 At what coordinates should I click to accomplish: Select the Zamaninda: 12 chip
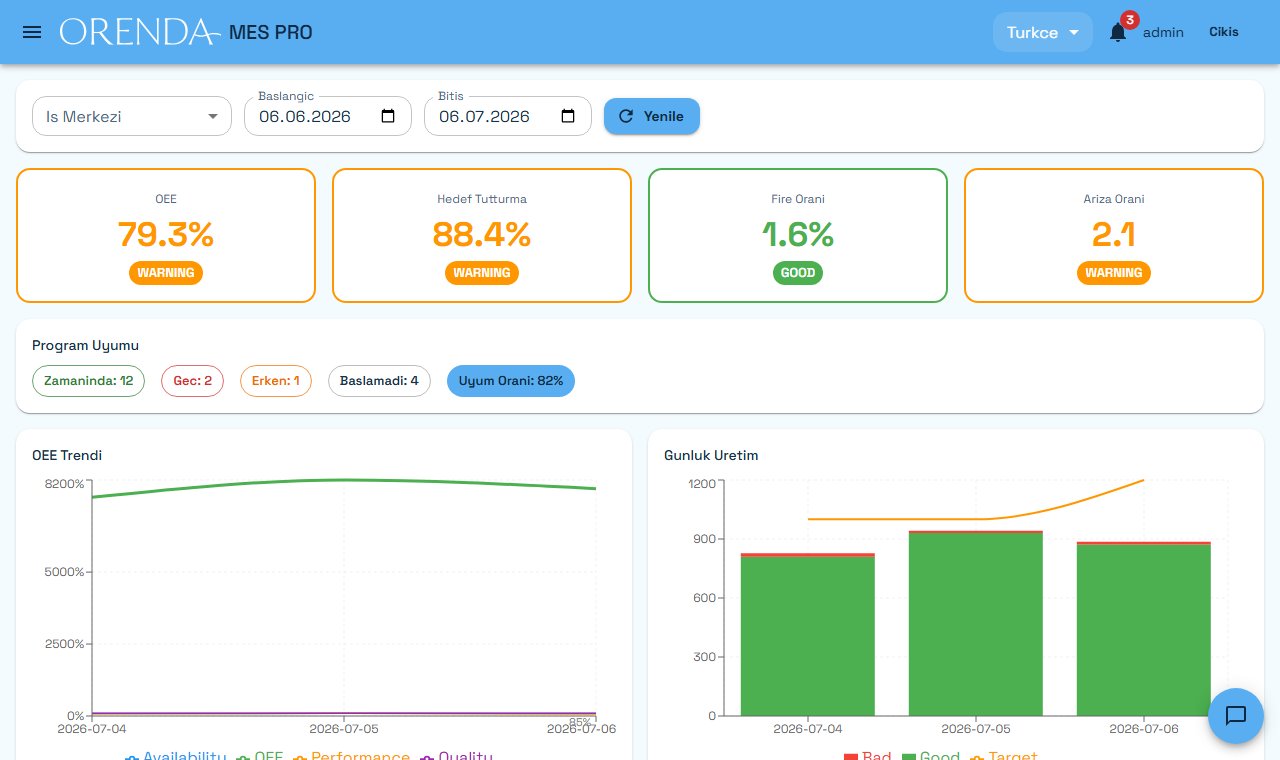(x=88, y=381)
